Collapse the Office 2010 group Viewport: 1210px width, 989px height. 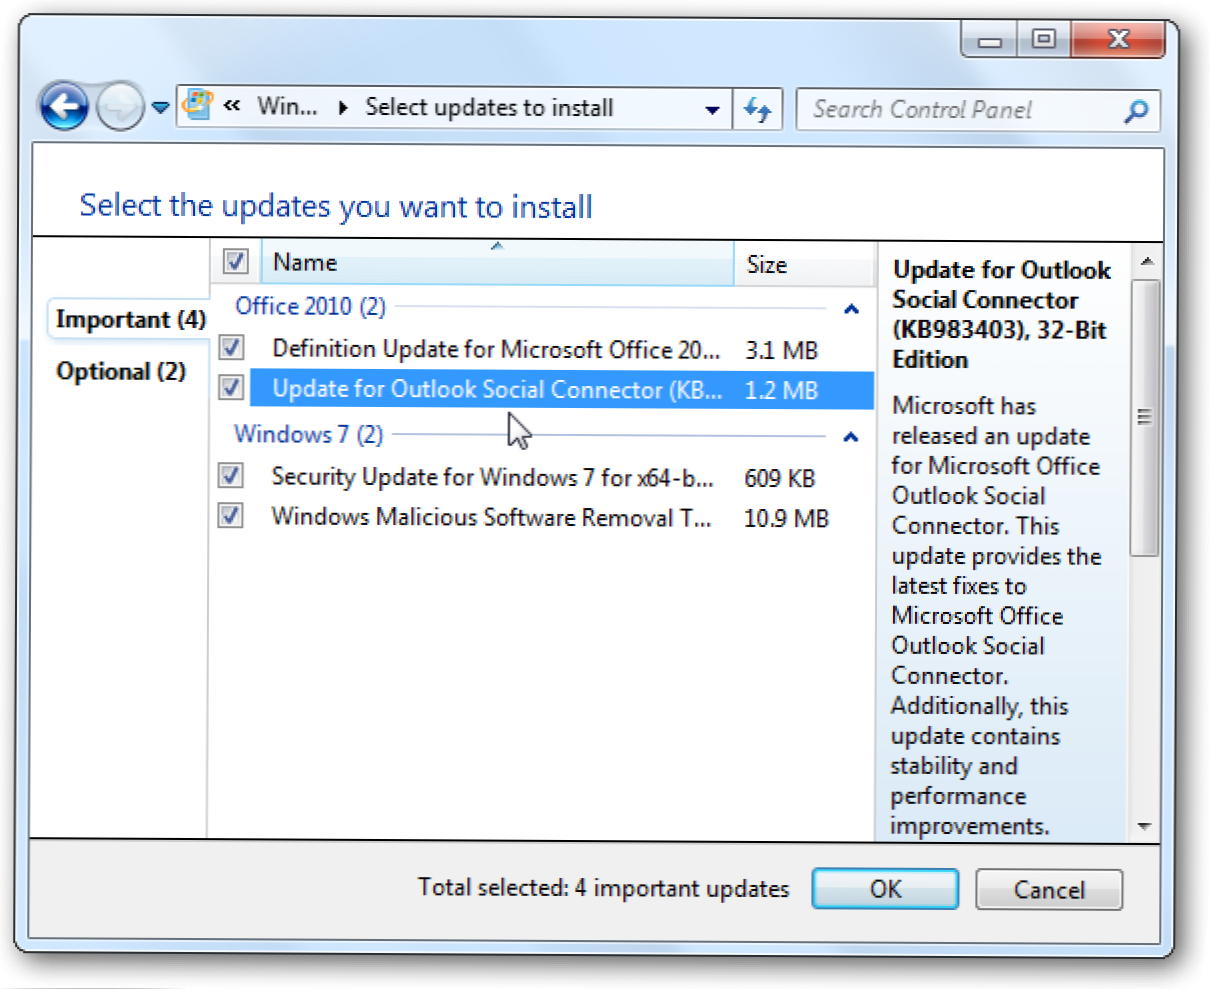(851, 309)
